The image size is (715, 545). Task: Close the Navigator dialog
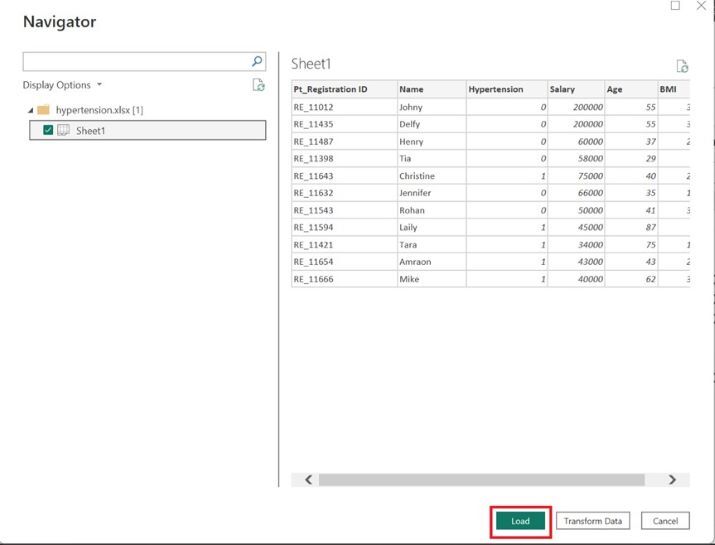pos(701,5)
